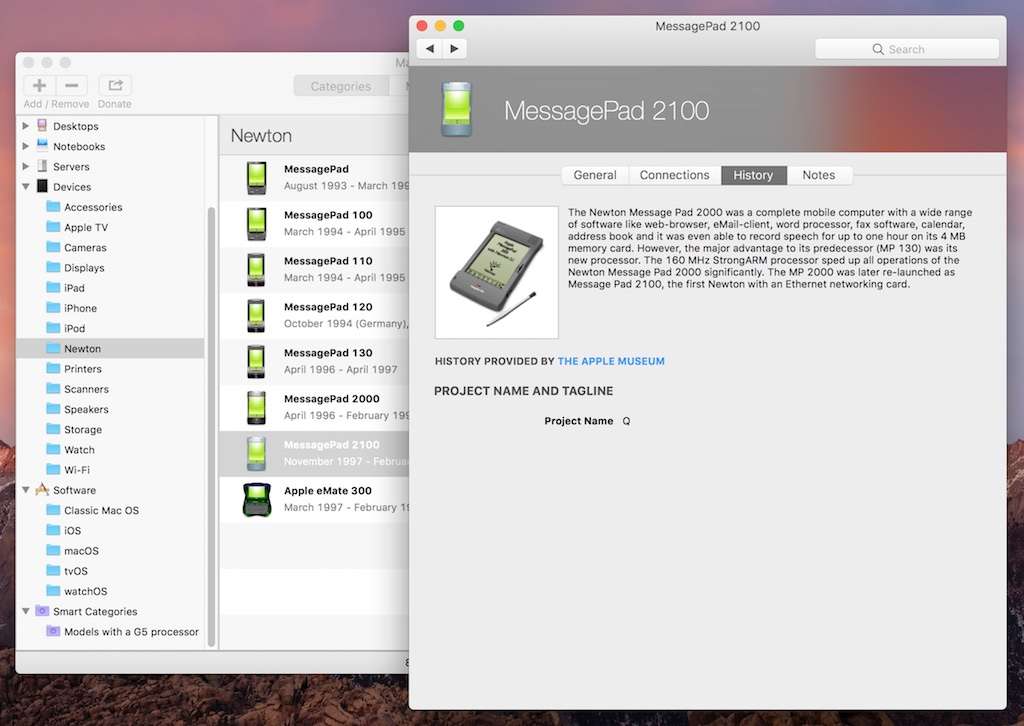
Task: Click the Printers folder icon
Action: tap(53, 368)
